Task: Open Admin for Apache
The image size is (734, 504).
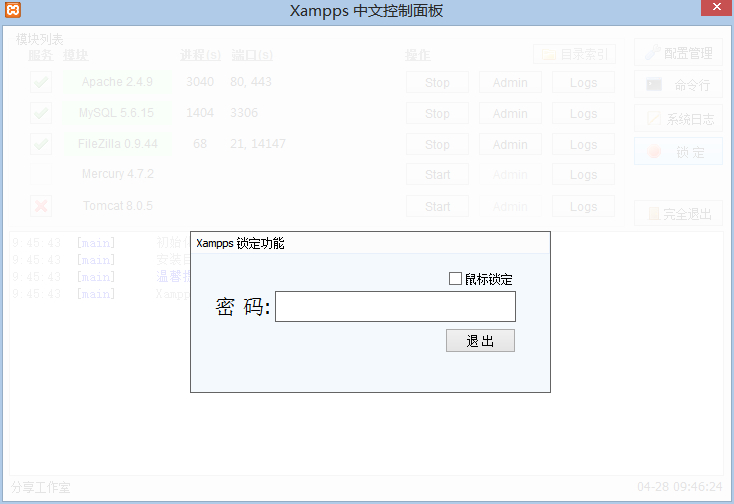Action: (x=510, y=82)
